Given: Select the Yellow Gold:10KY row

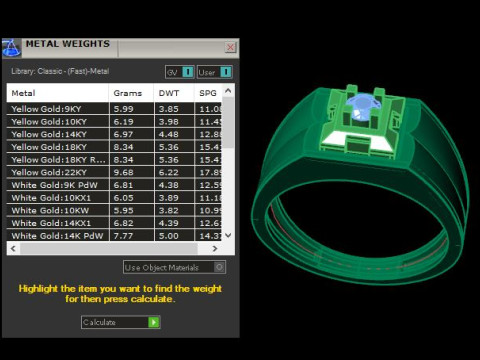Looking at the screenshot, I should [x=114, y=122].
